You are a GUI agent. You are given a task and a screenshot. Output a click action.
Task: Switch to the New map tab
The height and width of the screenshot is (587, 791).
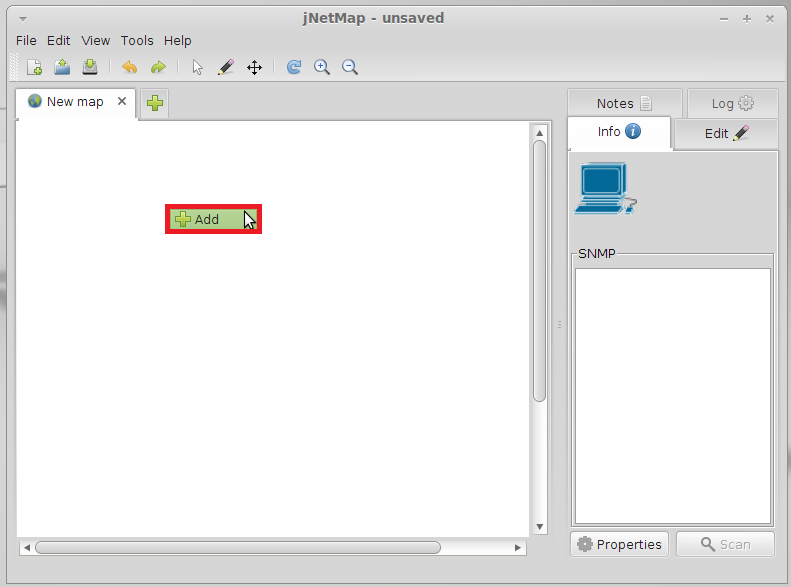click(75, 102)
